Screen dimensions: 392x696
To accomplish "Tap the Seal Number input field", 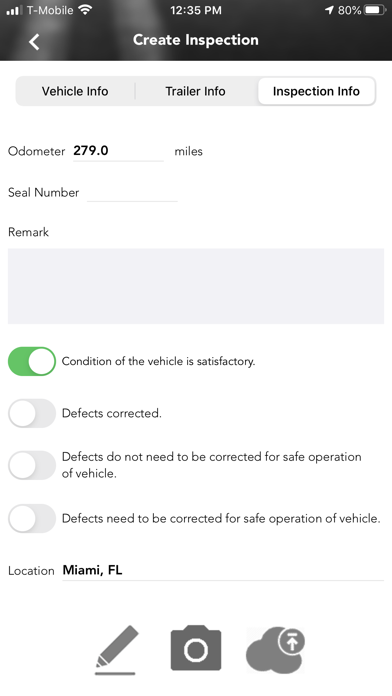I will (132, 193).
